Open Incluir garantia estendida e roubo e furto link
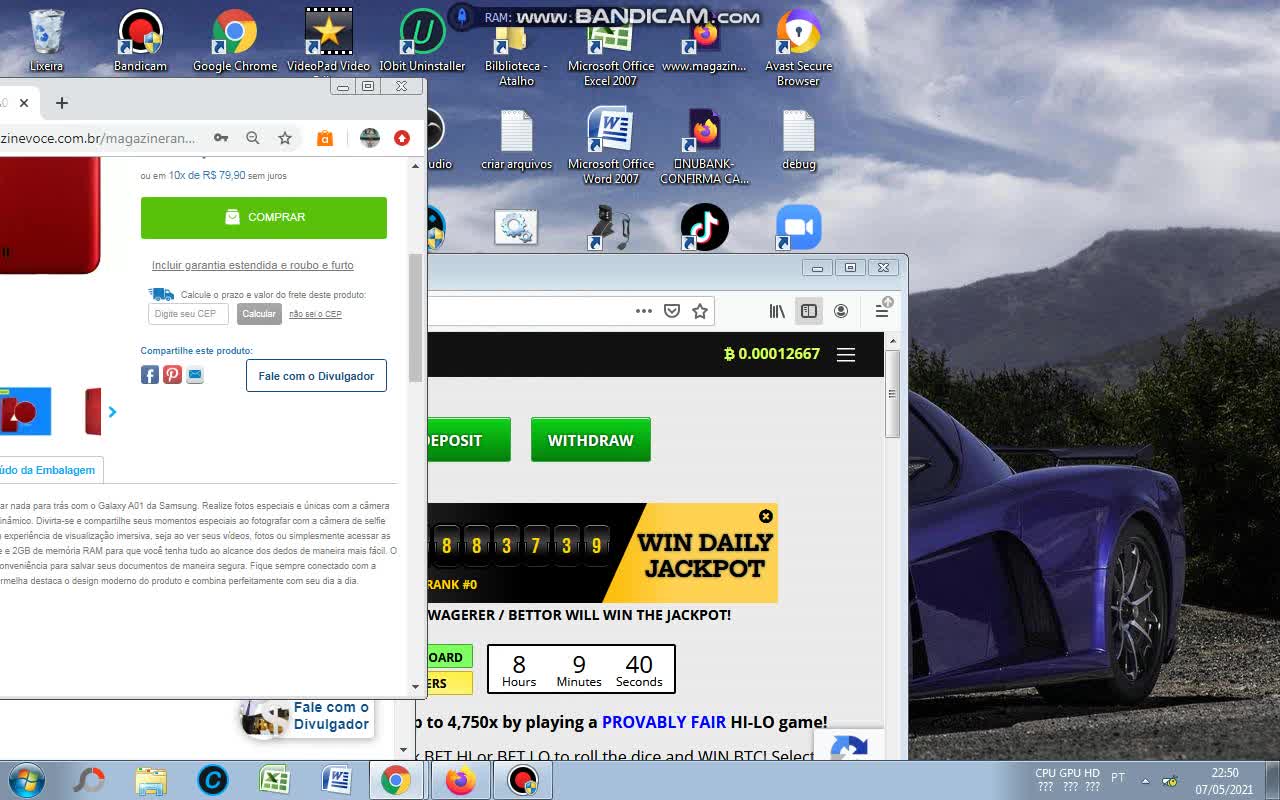This screenshot has height=800, width=1280. (x=253, y=265)
